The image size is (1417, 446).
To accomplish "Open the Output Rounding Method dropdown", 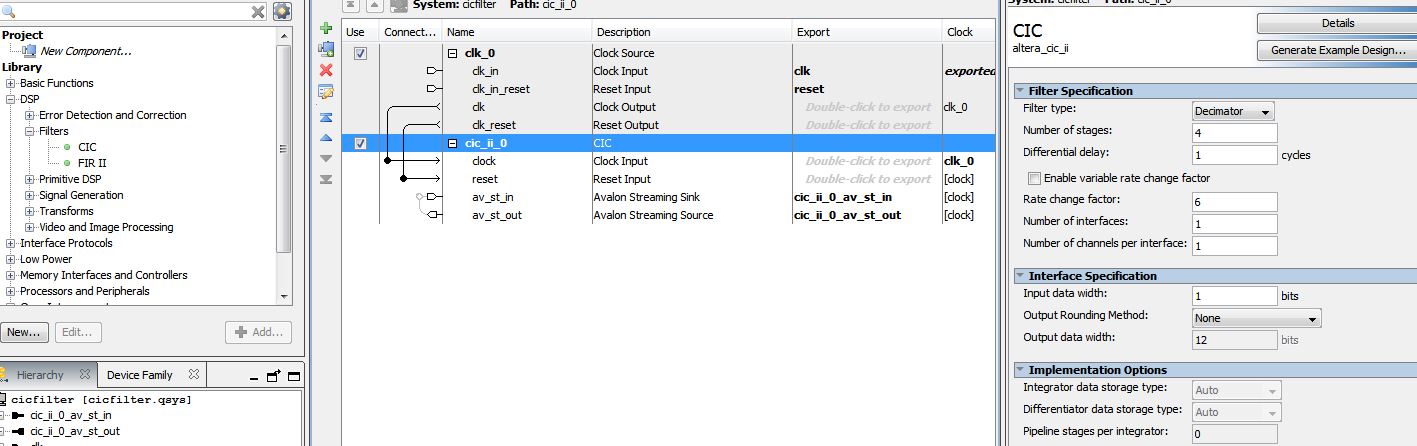I will [1257, 318].
